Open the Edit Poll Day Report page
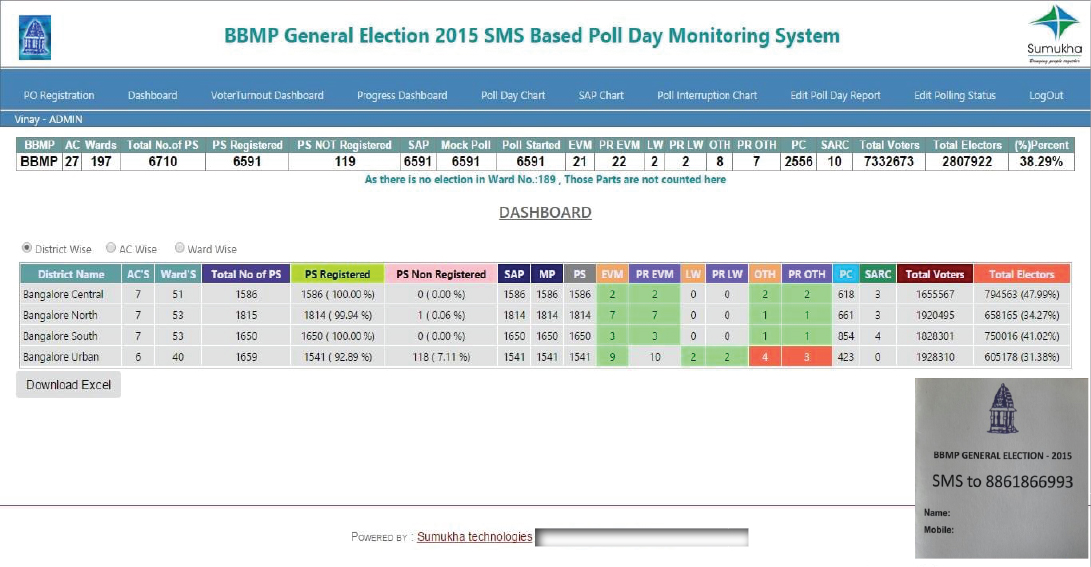Image resolution: width=1091 pixels, height=567 pixels. tap(835, 96)
